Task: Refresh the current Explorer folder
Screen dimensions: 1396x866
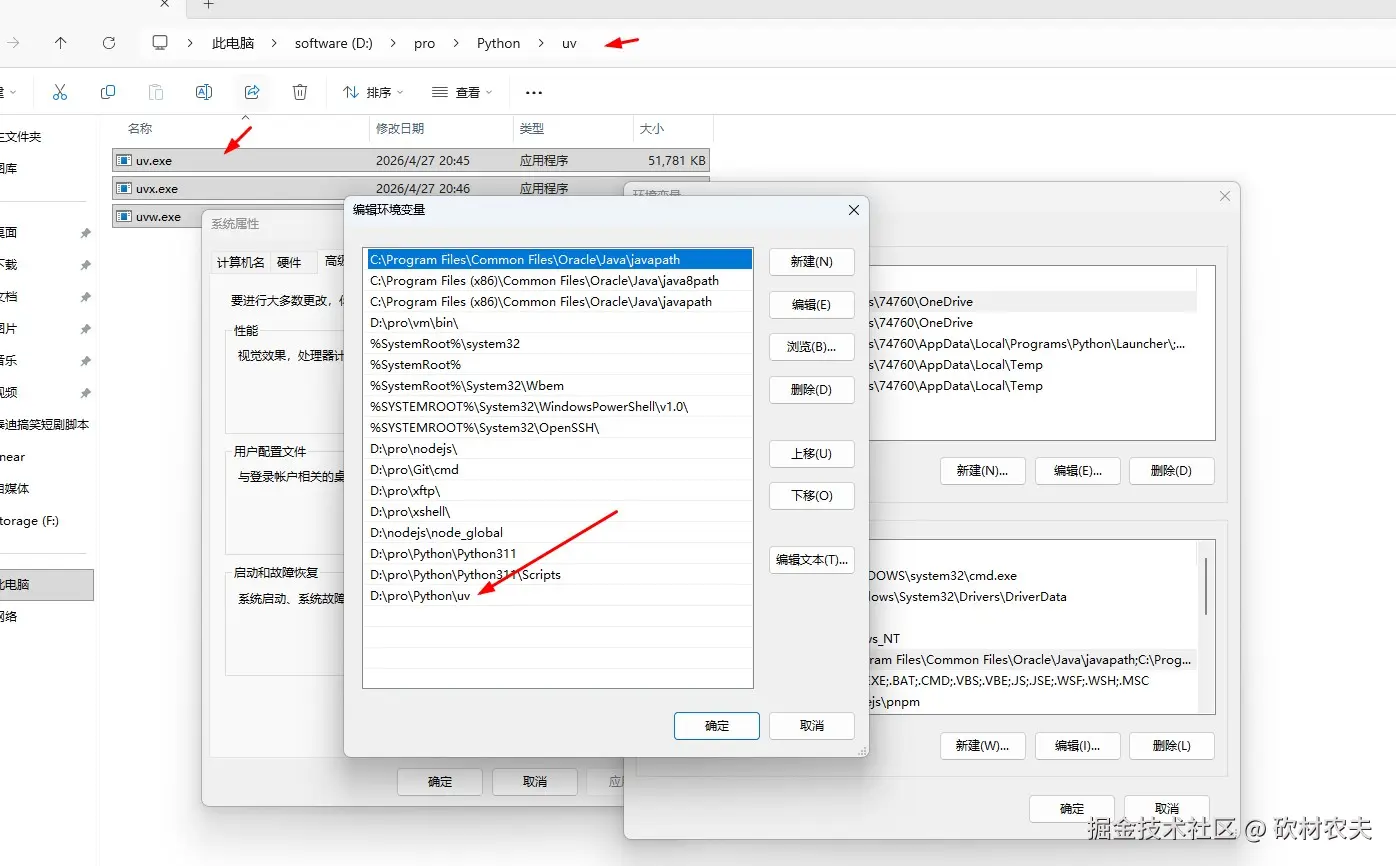Action: pos(109,43)
